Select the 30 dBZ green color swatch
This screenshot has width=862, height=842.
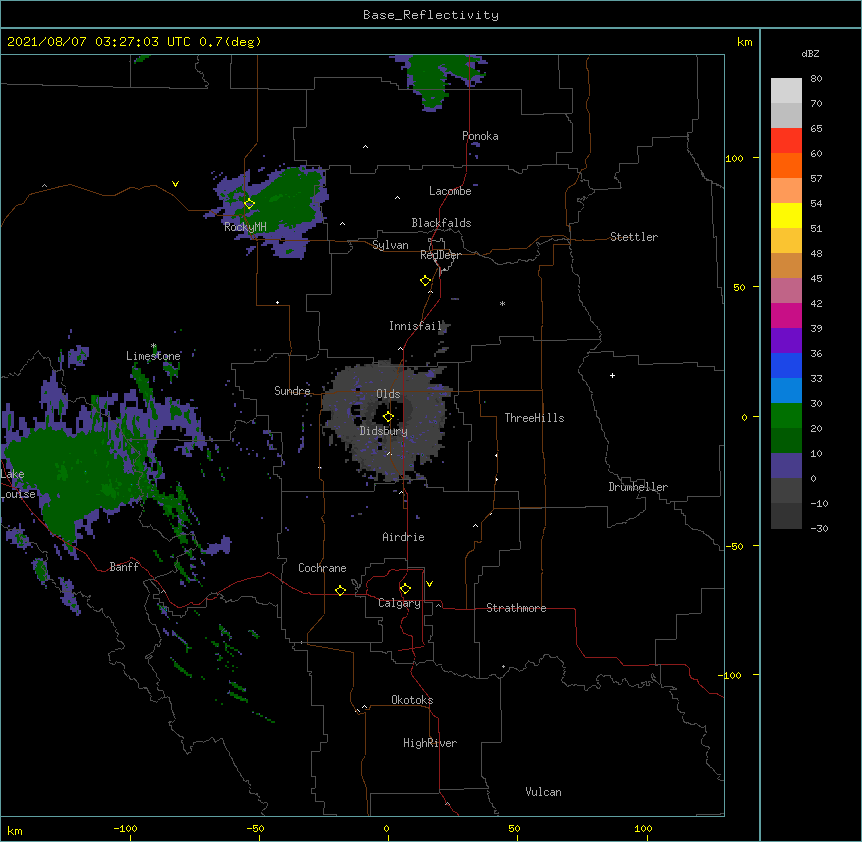pyautogui.click(x=786, y=416)
